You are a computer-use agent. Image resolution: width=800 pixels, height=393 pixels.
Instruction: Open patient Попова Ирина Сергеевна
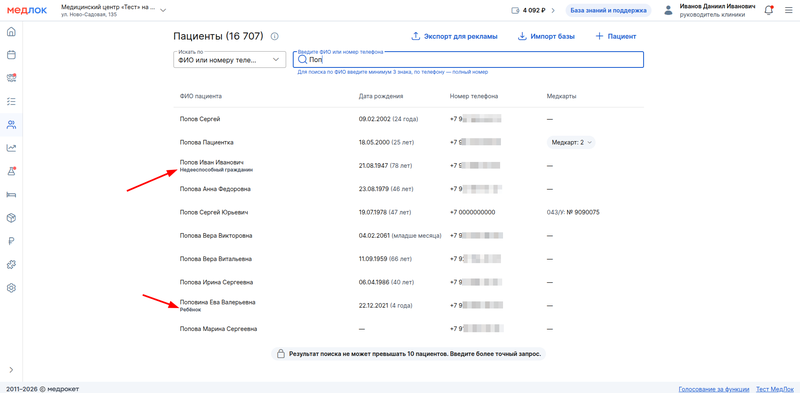[x=216, y=282]
